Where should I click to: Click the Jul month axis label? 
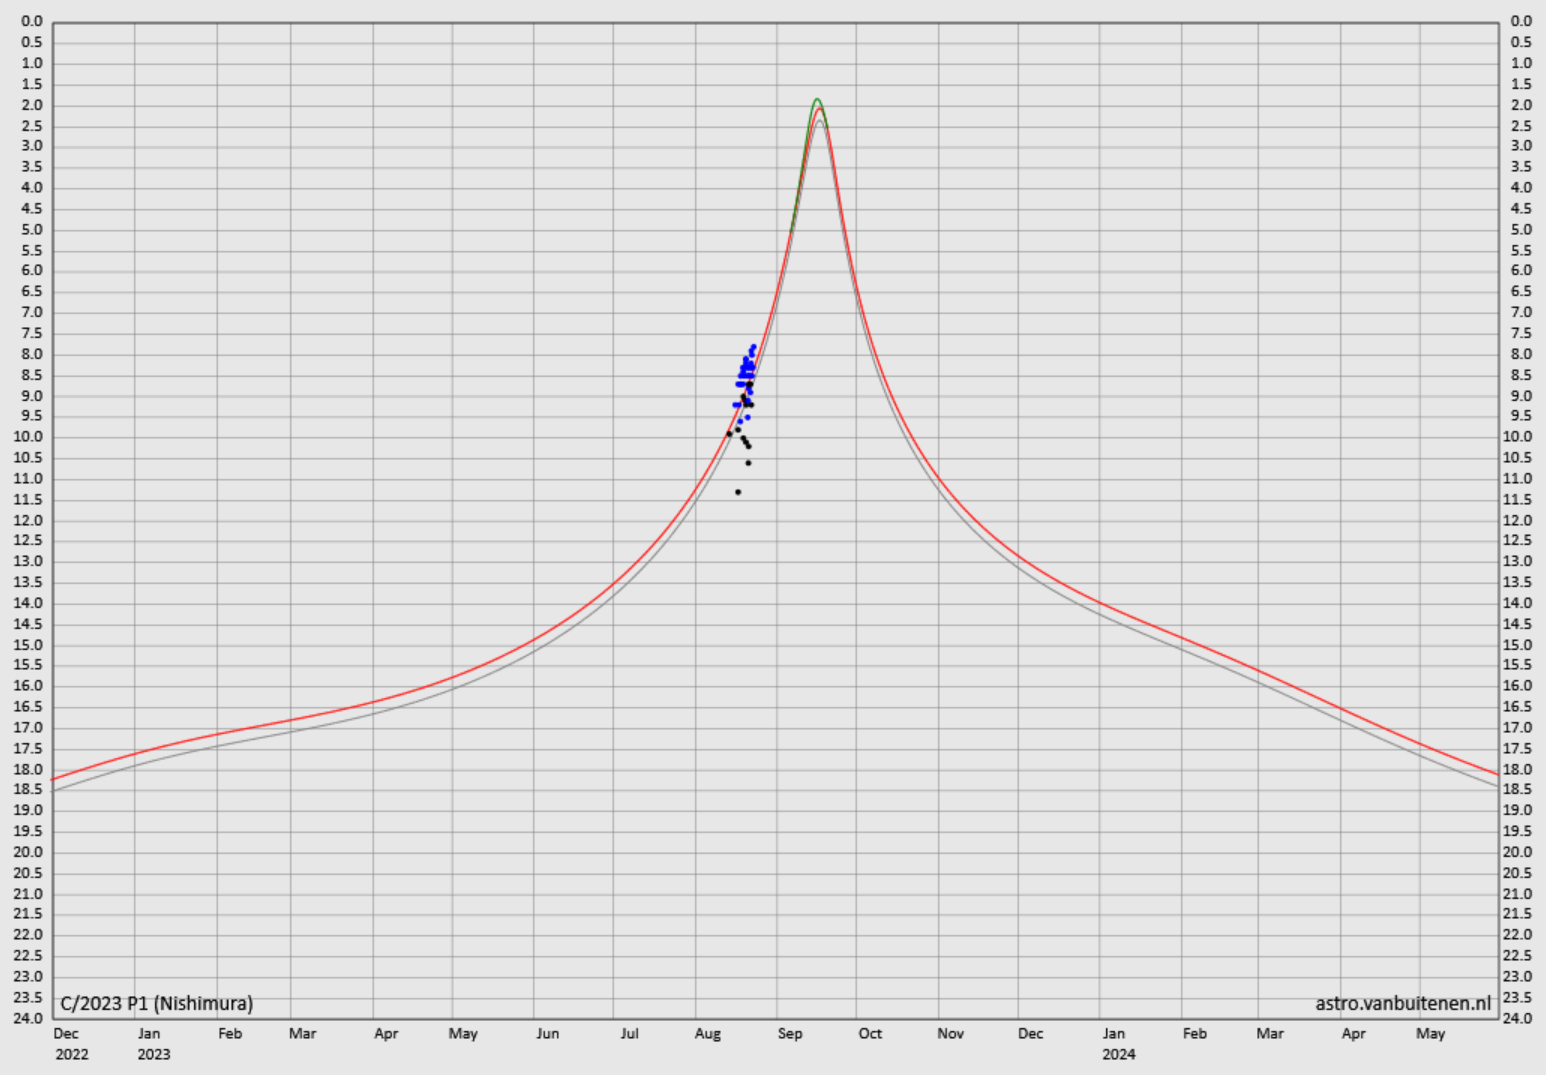pos(629,1033)
